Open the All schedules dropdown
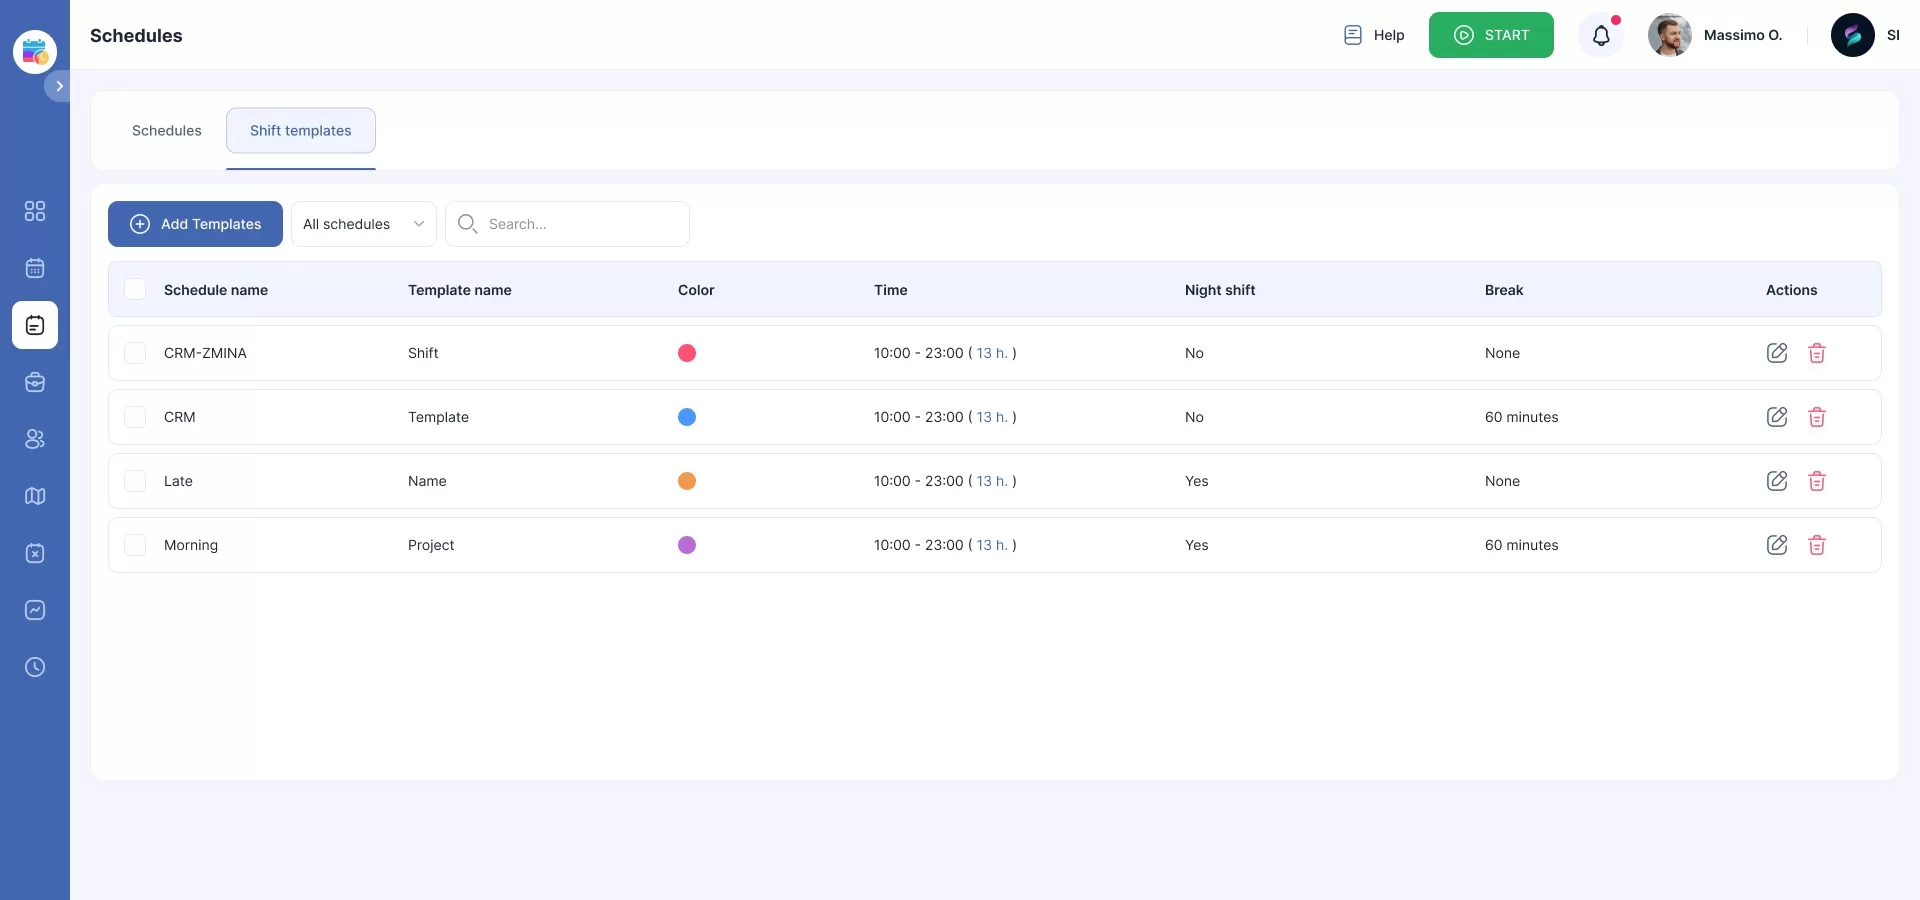1920x900 pixels. (x=363, y=224)
